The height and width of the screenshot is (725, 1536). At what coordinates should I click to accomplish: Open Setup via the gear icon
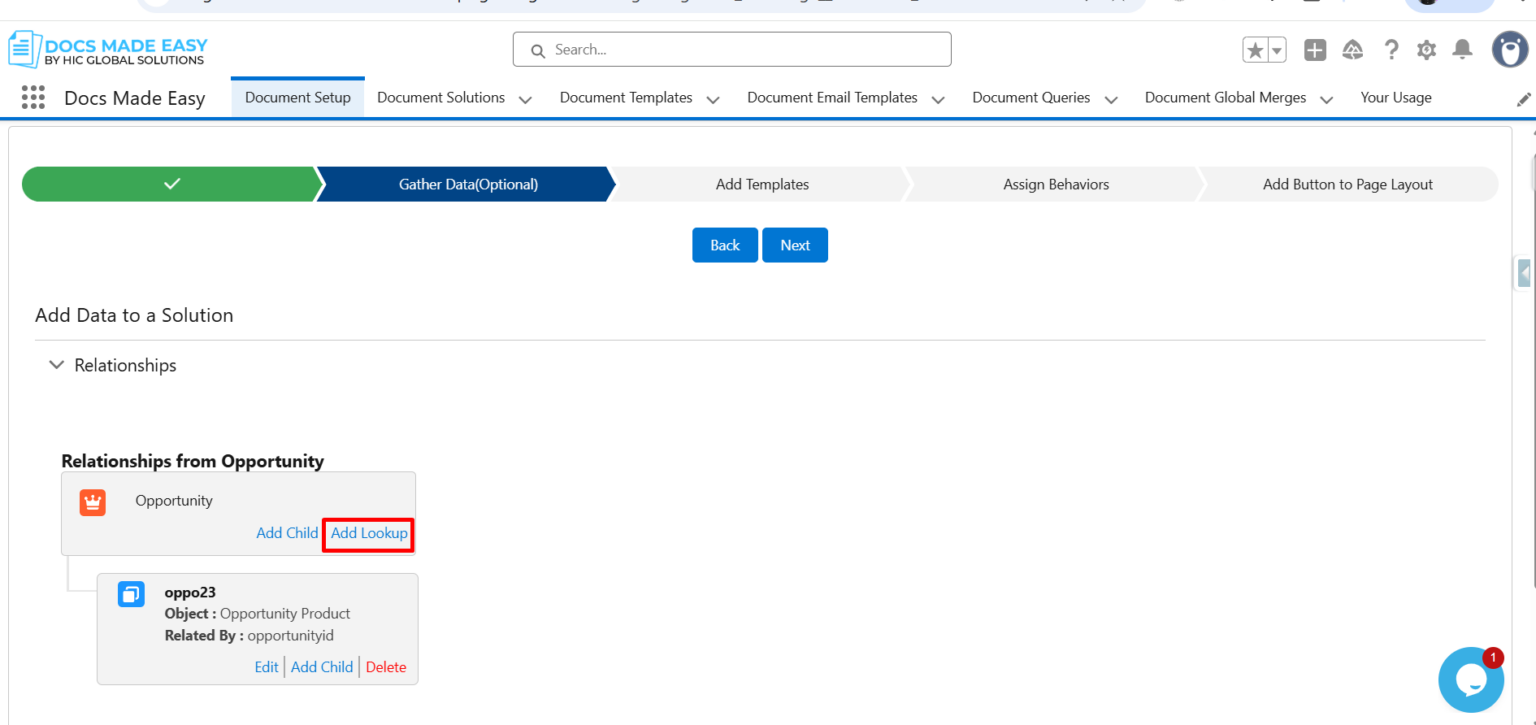(x=1426, y=48)
